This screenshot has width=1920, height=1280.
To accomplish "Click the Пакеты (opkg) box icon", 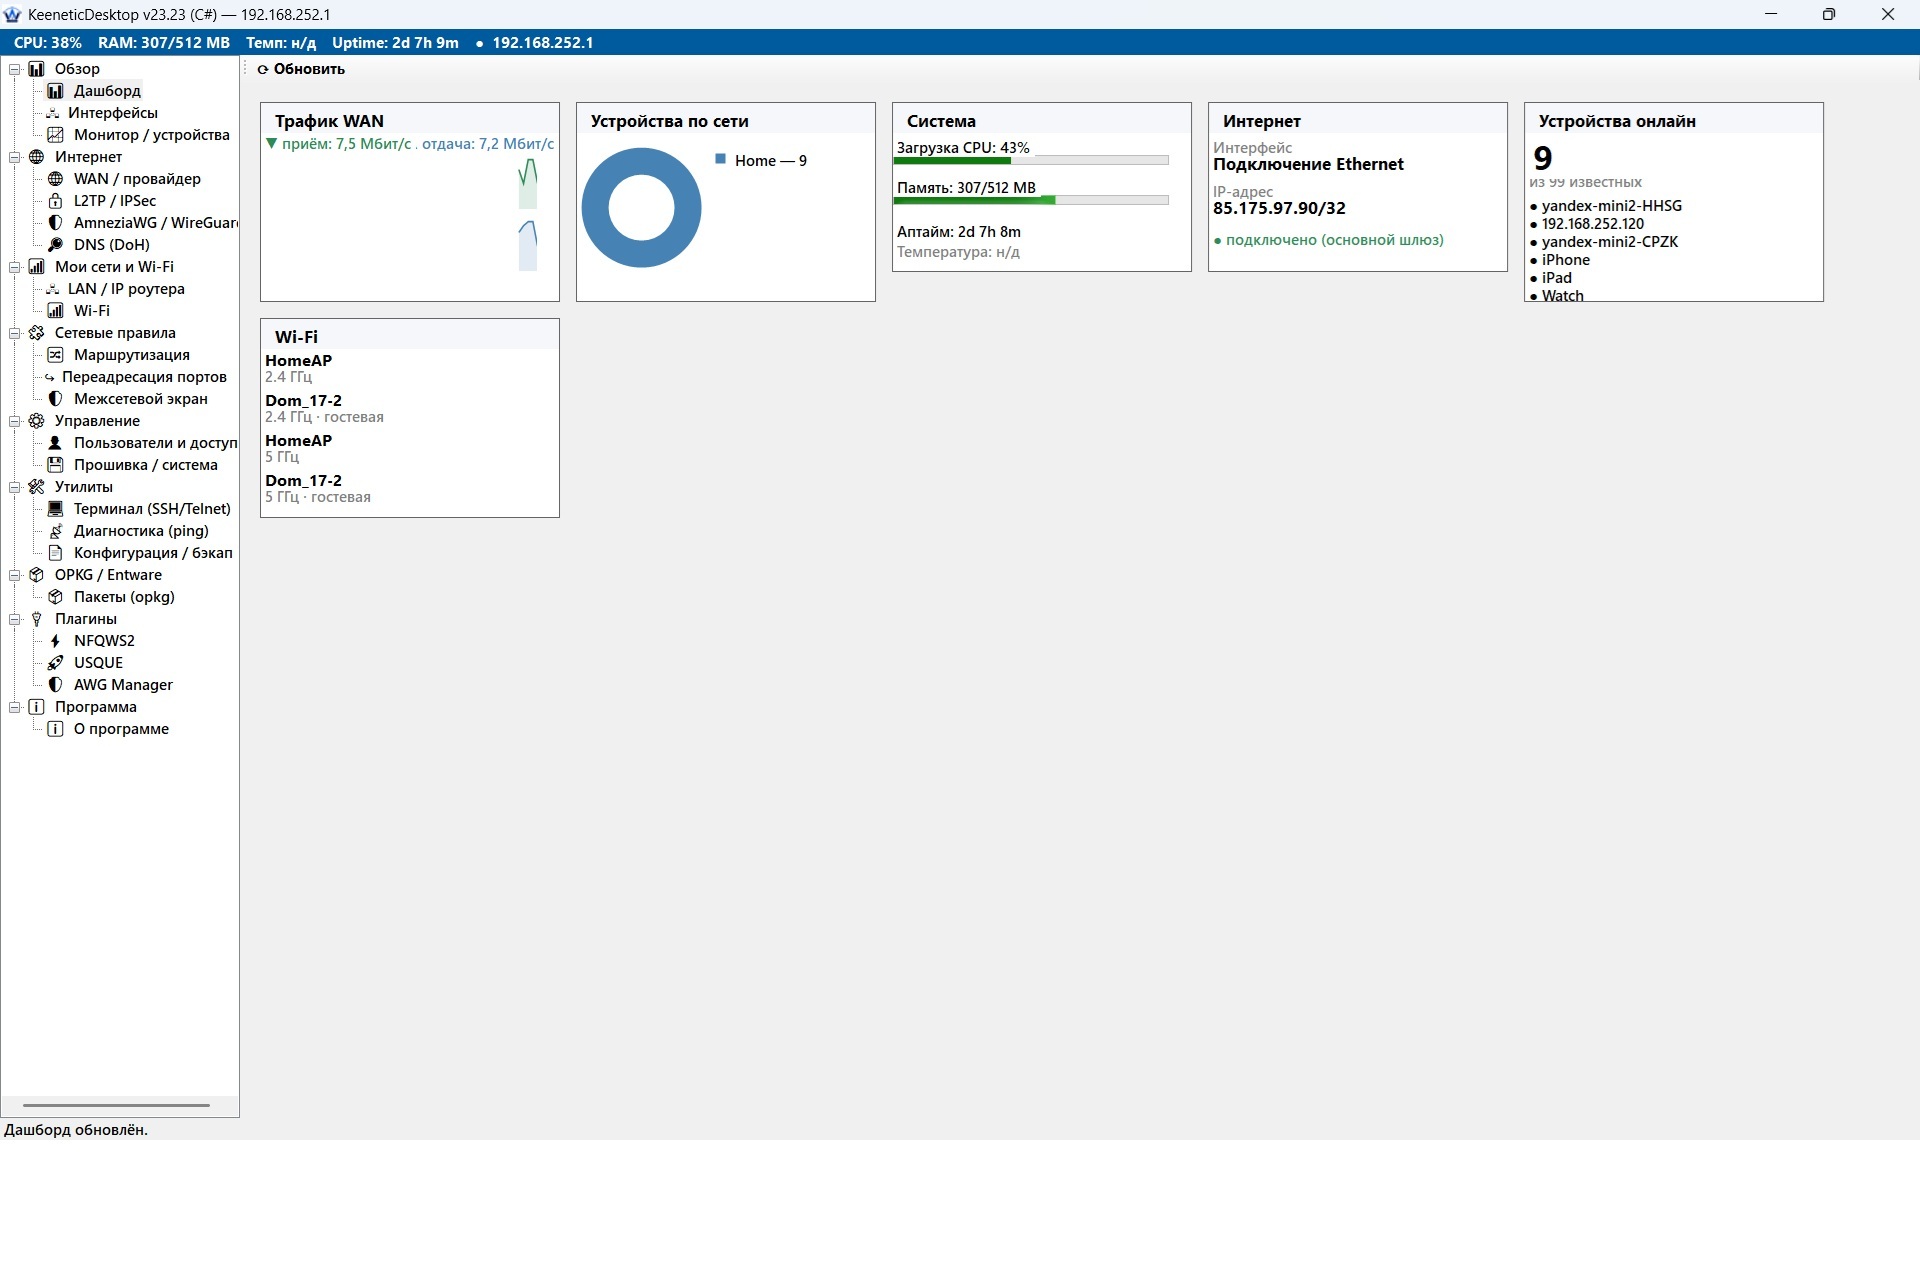I will click(56, 597).
